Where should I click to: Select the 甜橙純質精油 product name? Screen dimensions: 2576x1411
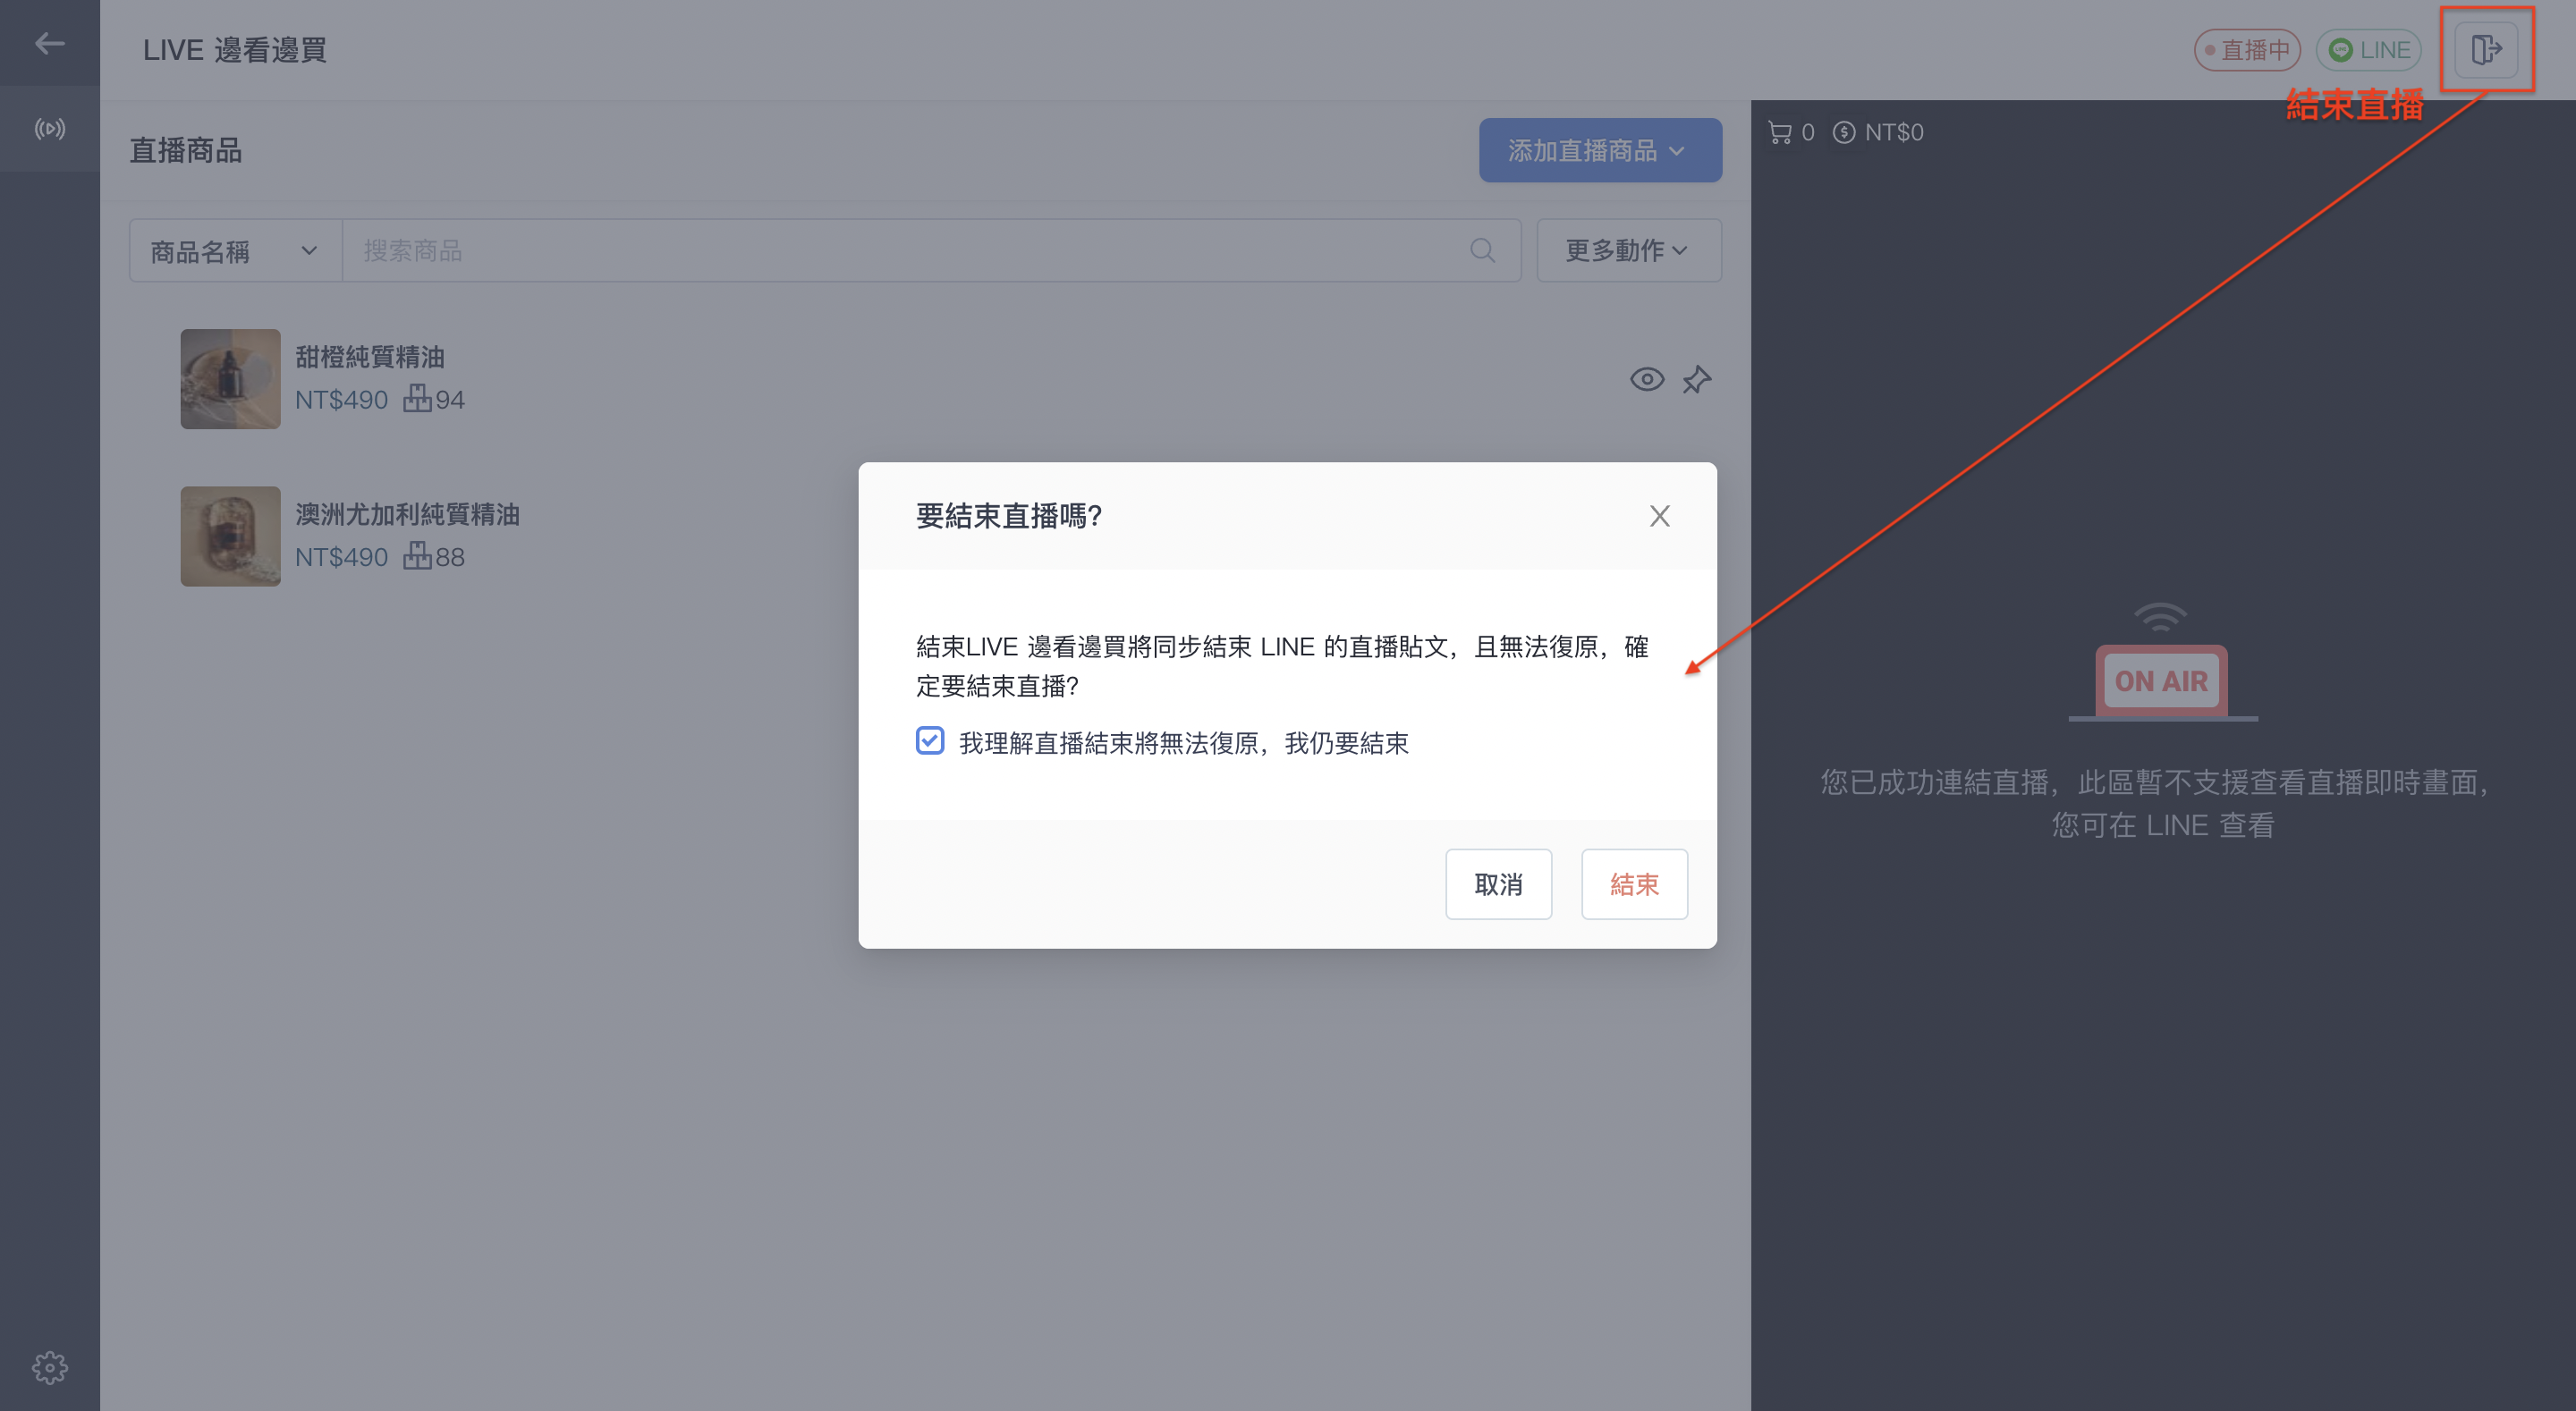click(370, 357)
